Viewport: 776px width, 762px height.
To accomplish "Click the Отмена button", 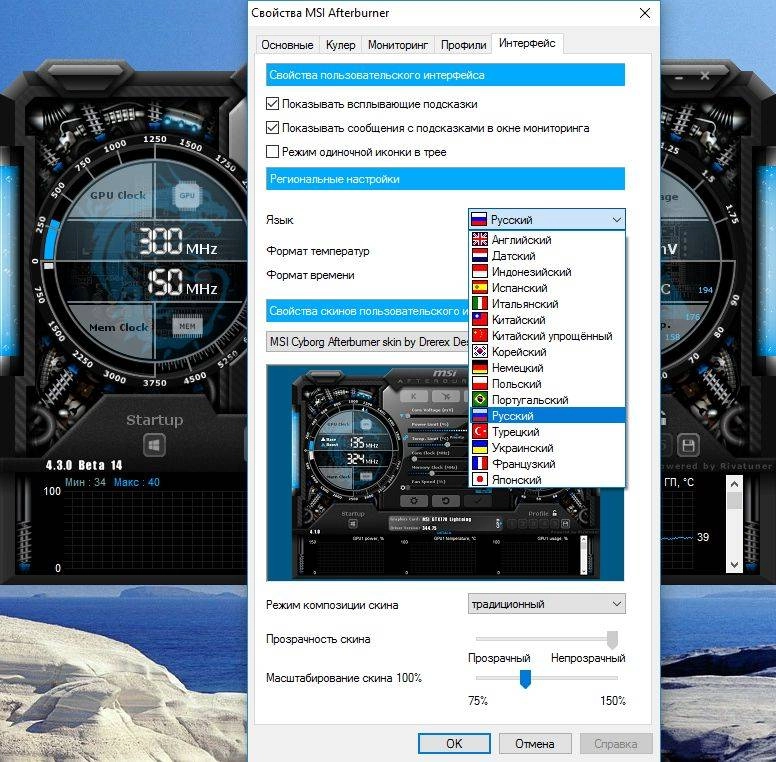I will (x=534, y=743).
